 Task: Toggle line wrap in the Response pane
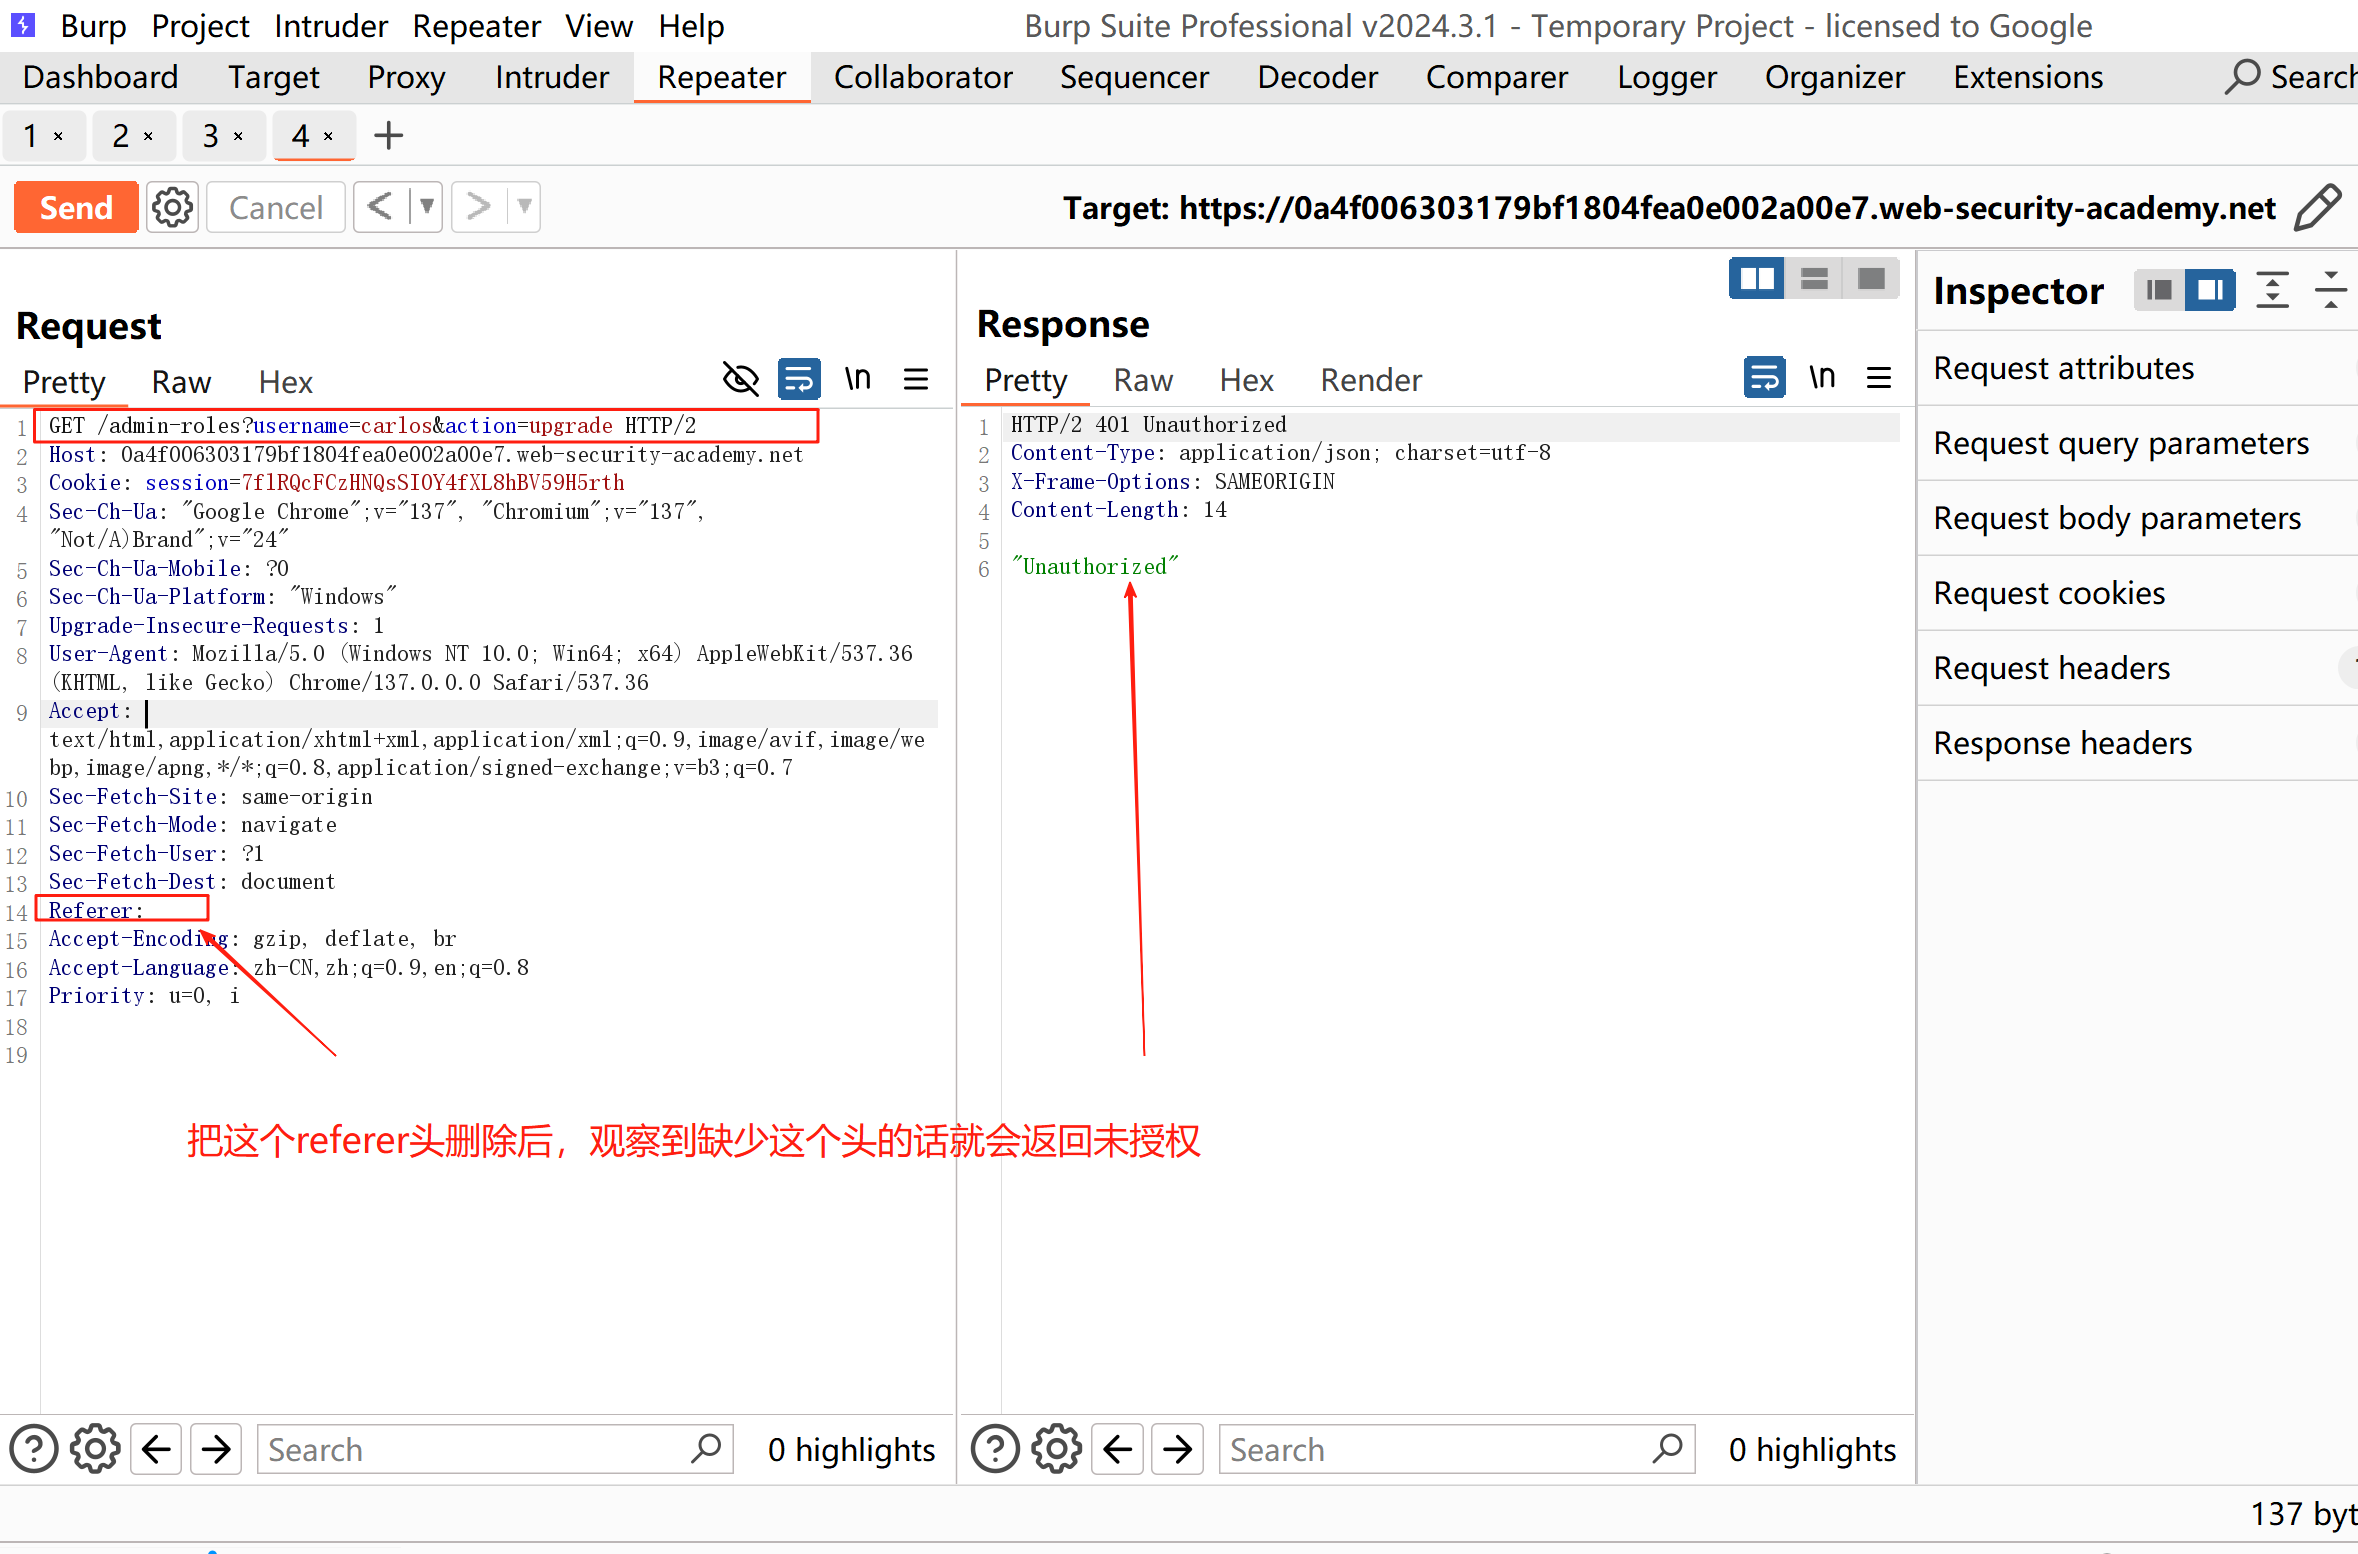coord(1764,377)
